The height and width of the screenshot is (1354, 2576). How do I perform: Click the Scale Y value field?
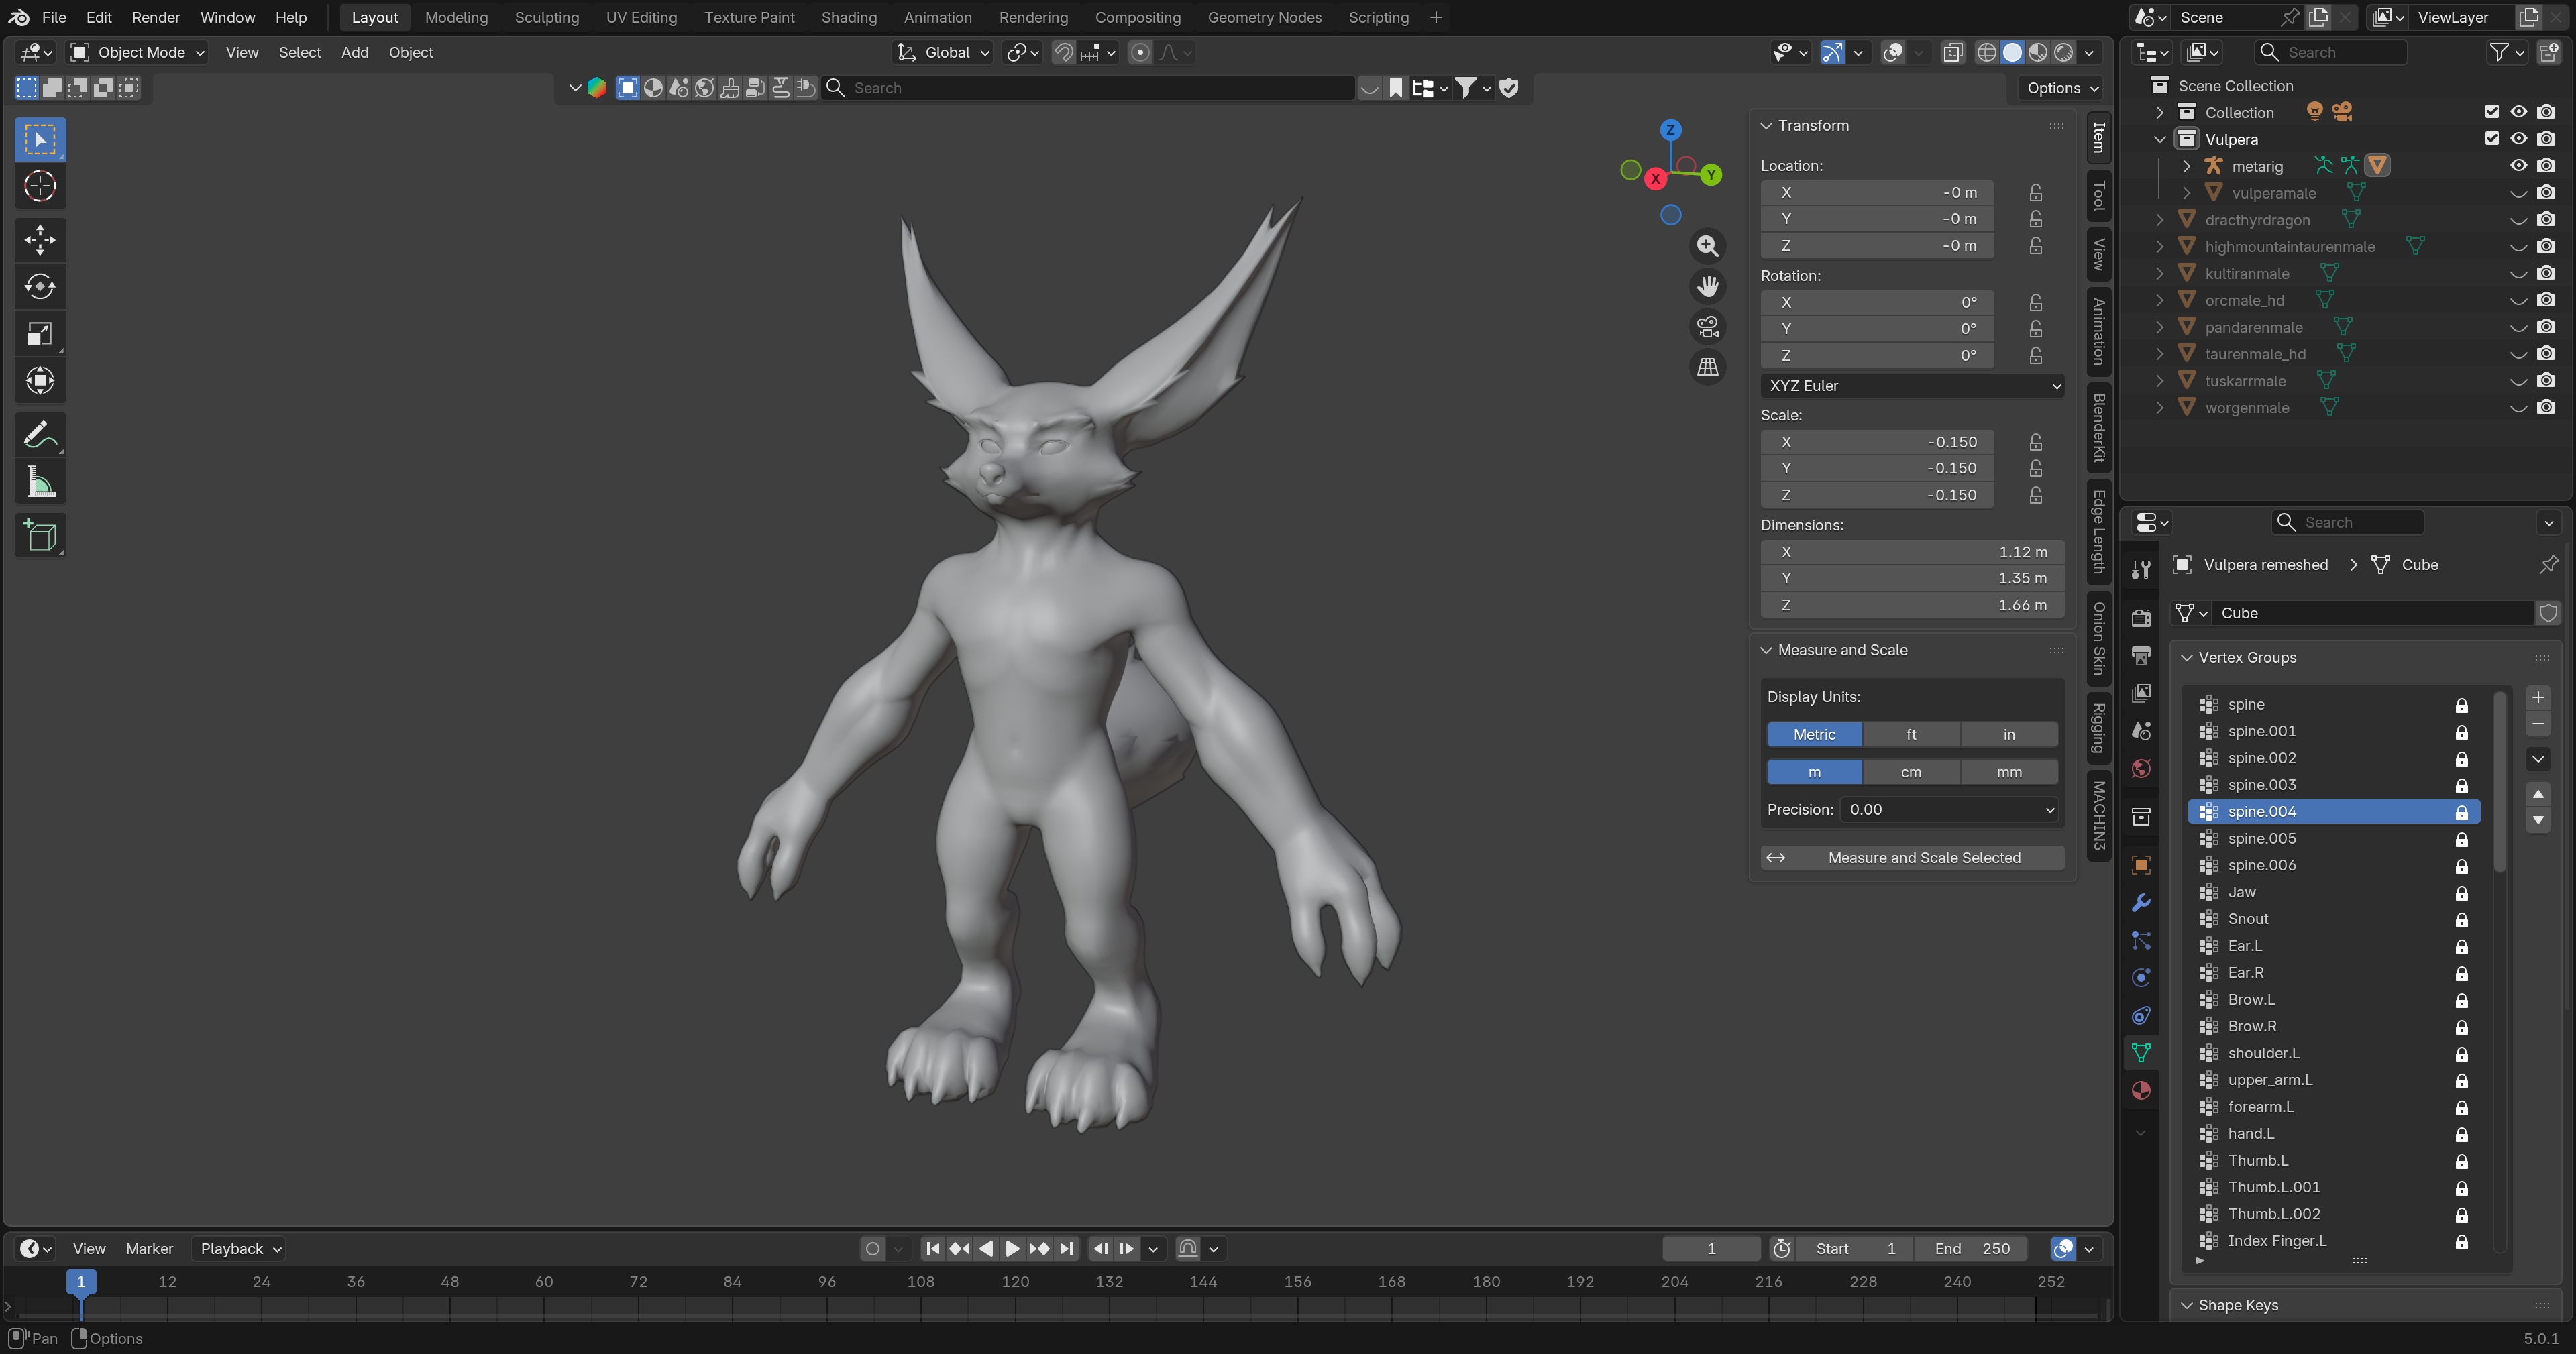[1877, 469]
